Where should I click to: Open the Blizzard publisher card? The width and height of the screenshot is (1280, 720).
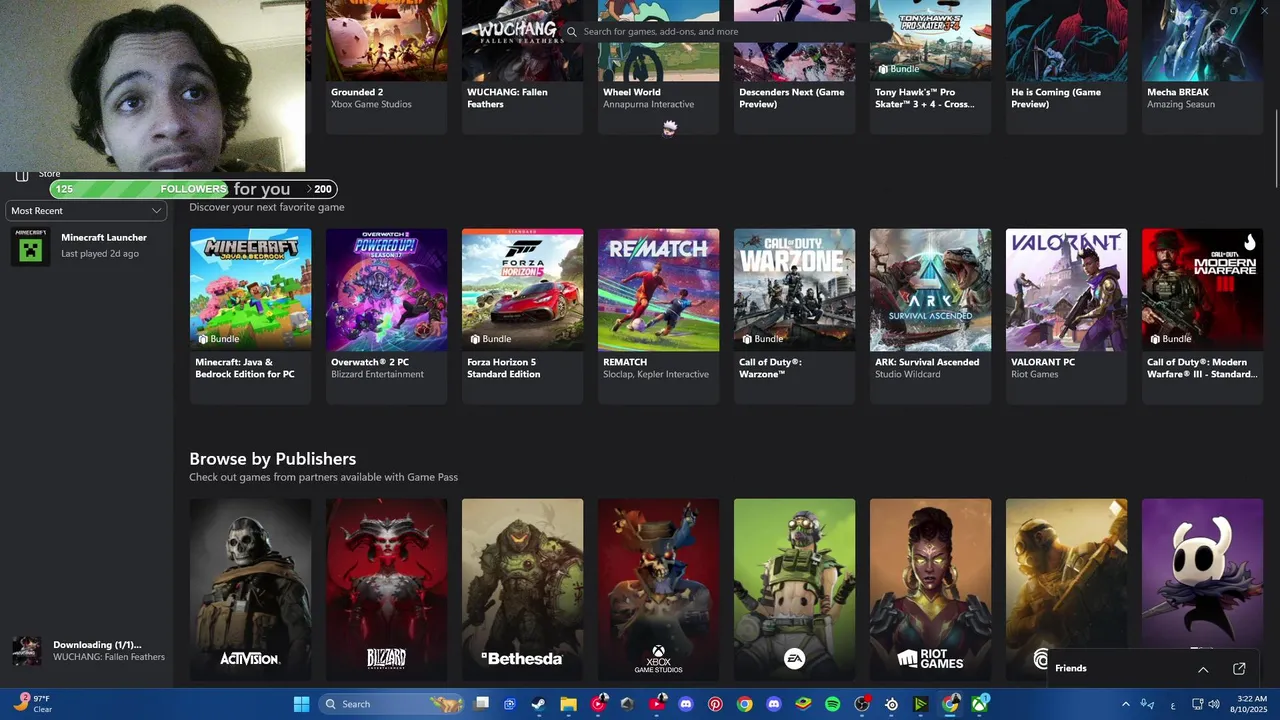point(386,590)
